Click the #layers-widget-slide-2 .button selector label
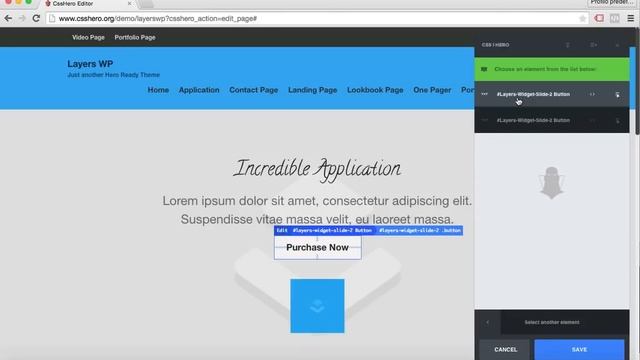The width and height of the screenshot is (640, 360). tap(419, 231)
